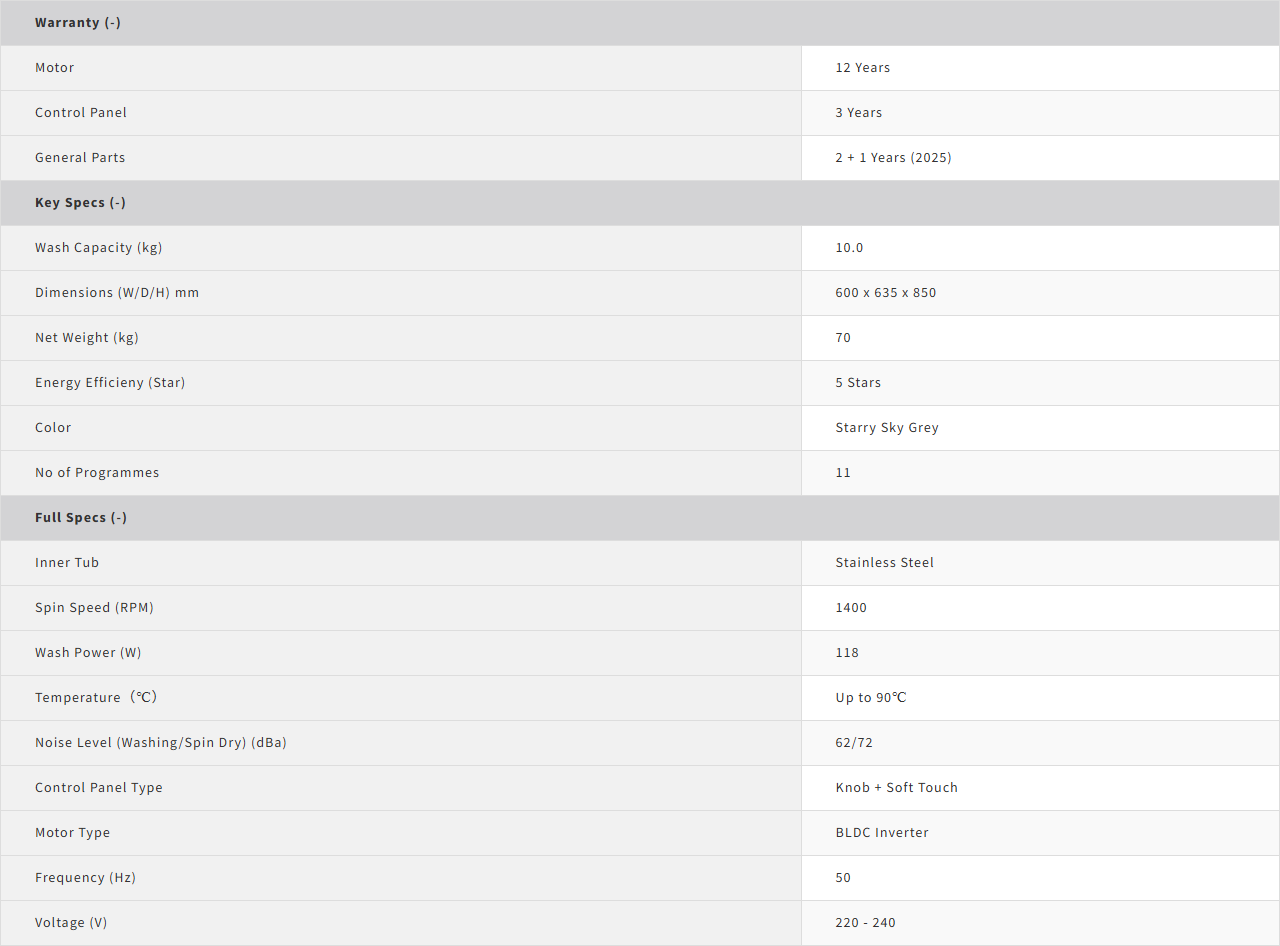Select the 2 + 1 Years (2025) value
Screen dimensions: 1280x946
(893, 157)
